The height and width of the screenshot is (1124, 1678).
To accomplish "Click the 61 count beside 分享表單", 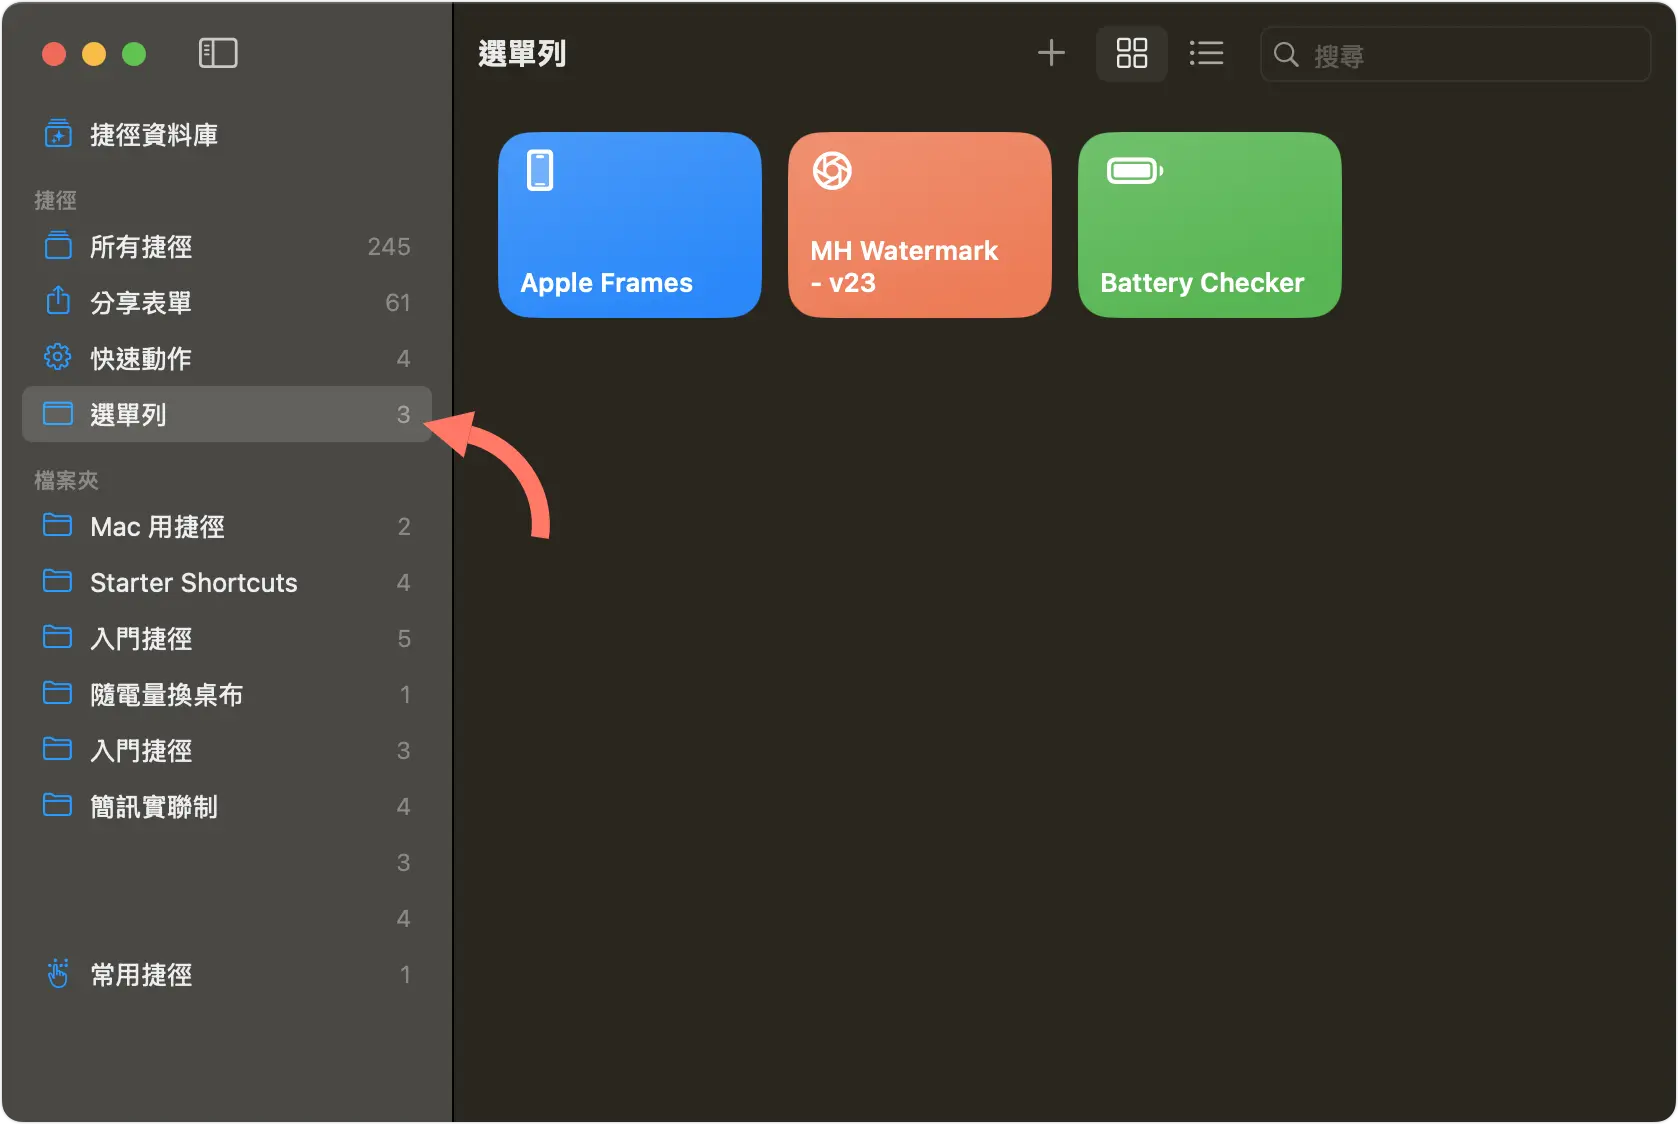I will [x=398, y=303].
